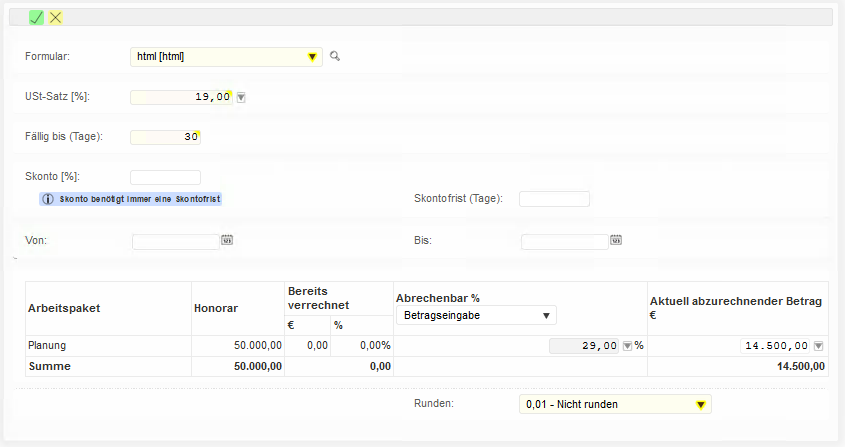Click calculator icon beside the 14.500,00 amount
Screen dimensions: 845x447
(x=818, y=346)
